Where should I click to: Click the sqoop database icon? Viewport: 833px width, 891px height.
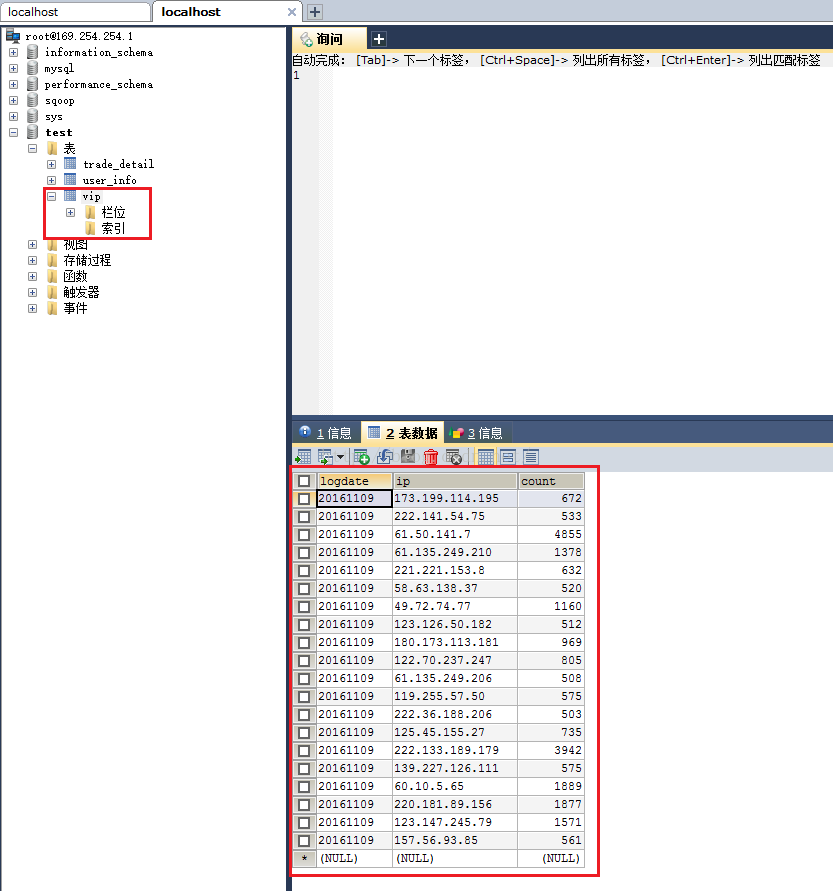(33, 100)
